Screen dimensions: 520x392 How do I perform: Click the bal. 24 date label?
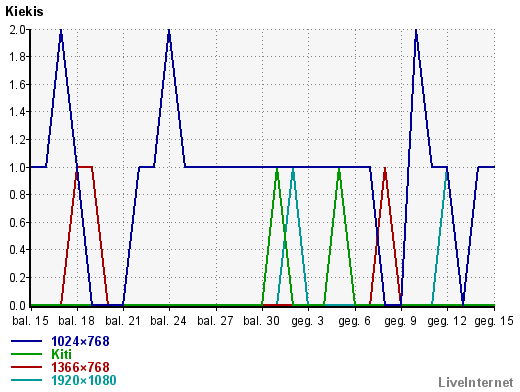pos(168,321)
